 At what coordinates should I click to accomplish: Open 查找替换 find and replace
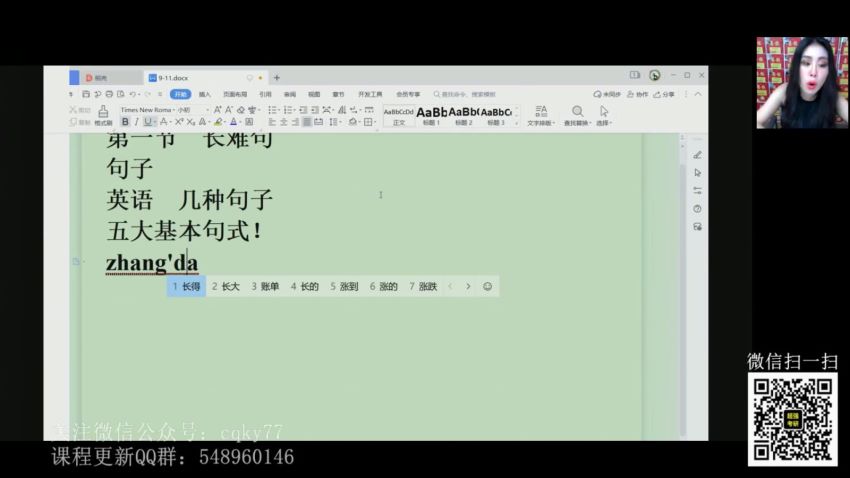click(x=577, y=116)
